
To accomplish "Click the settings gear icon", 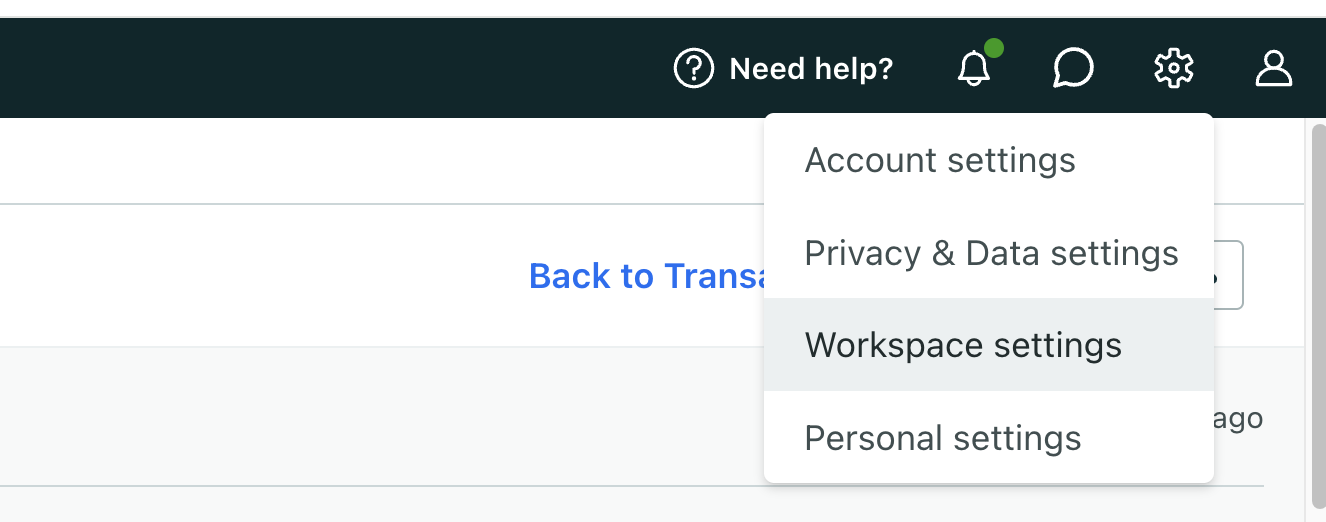I will 1173,69.
